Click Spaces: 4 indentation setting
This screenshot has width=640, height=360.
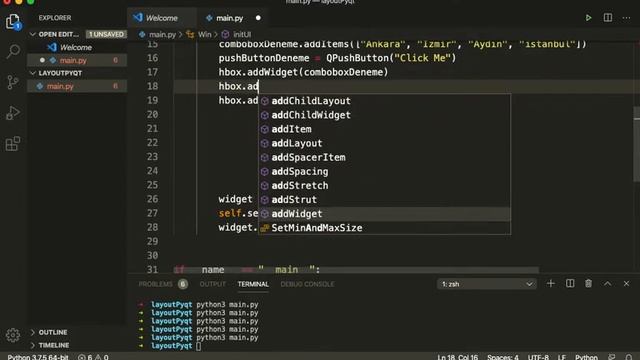pyautogui.click(x=503, y=357)
